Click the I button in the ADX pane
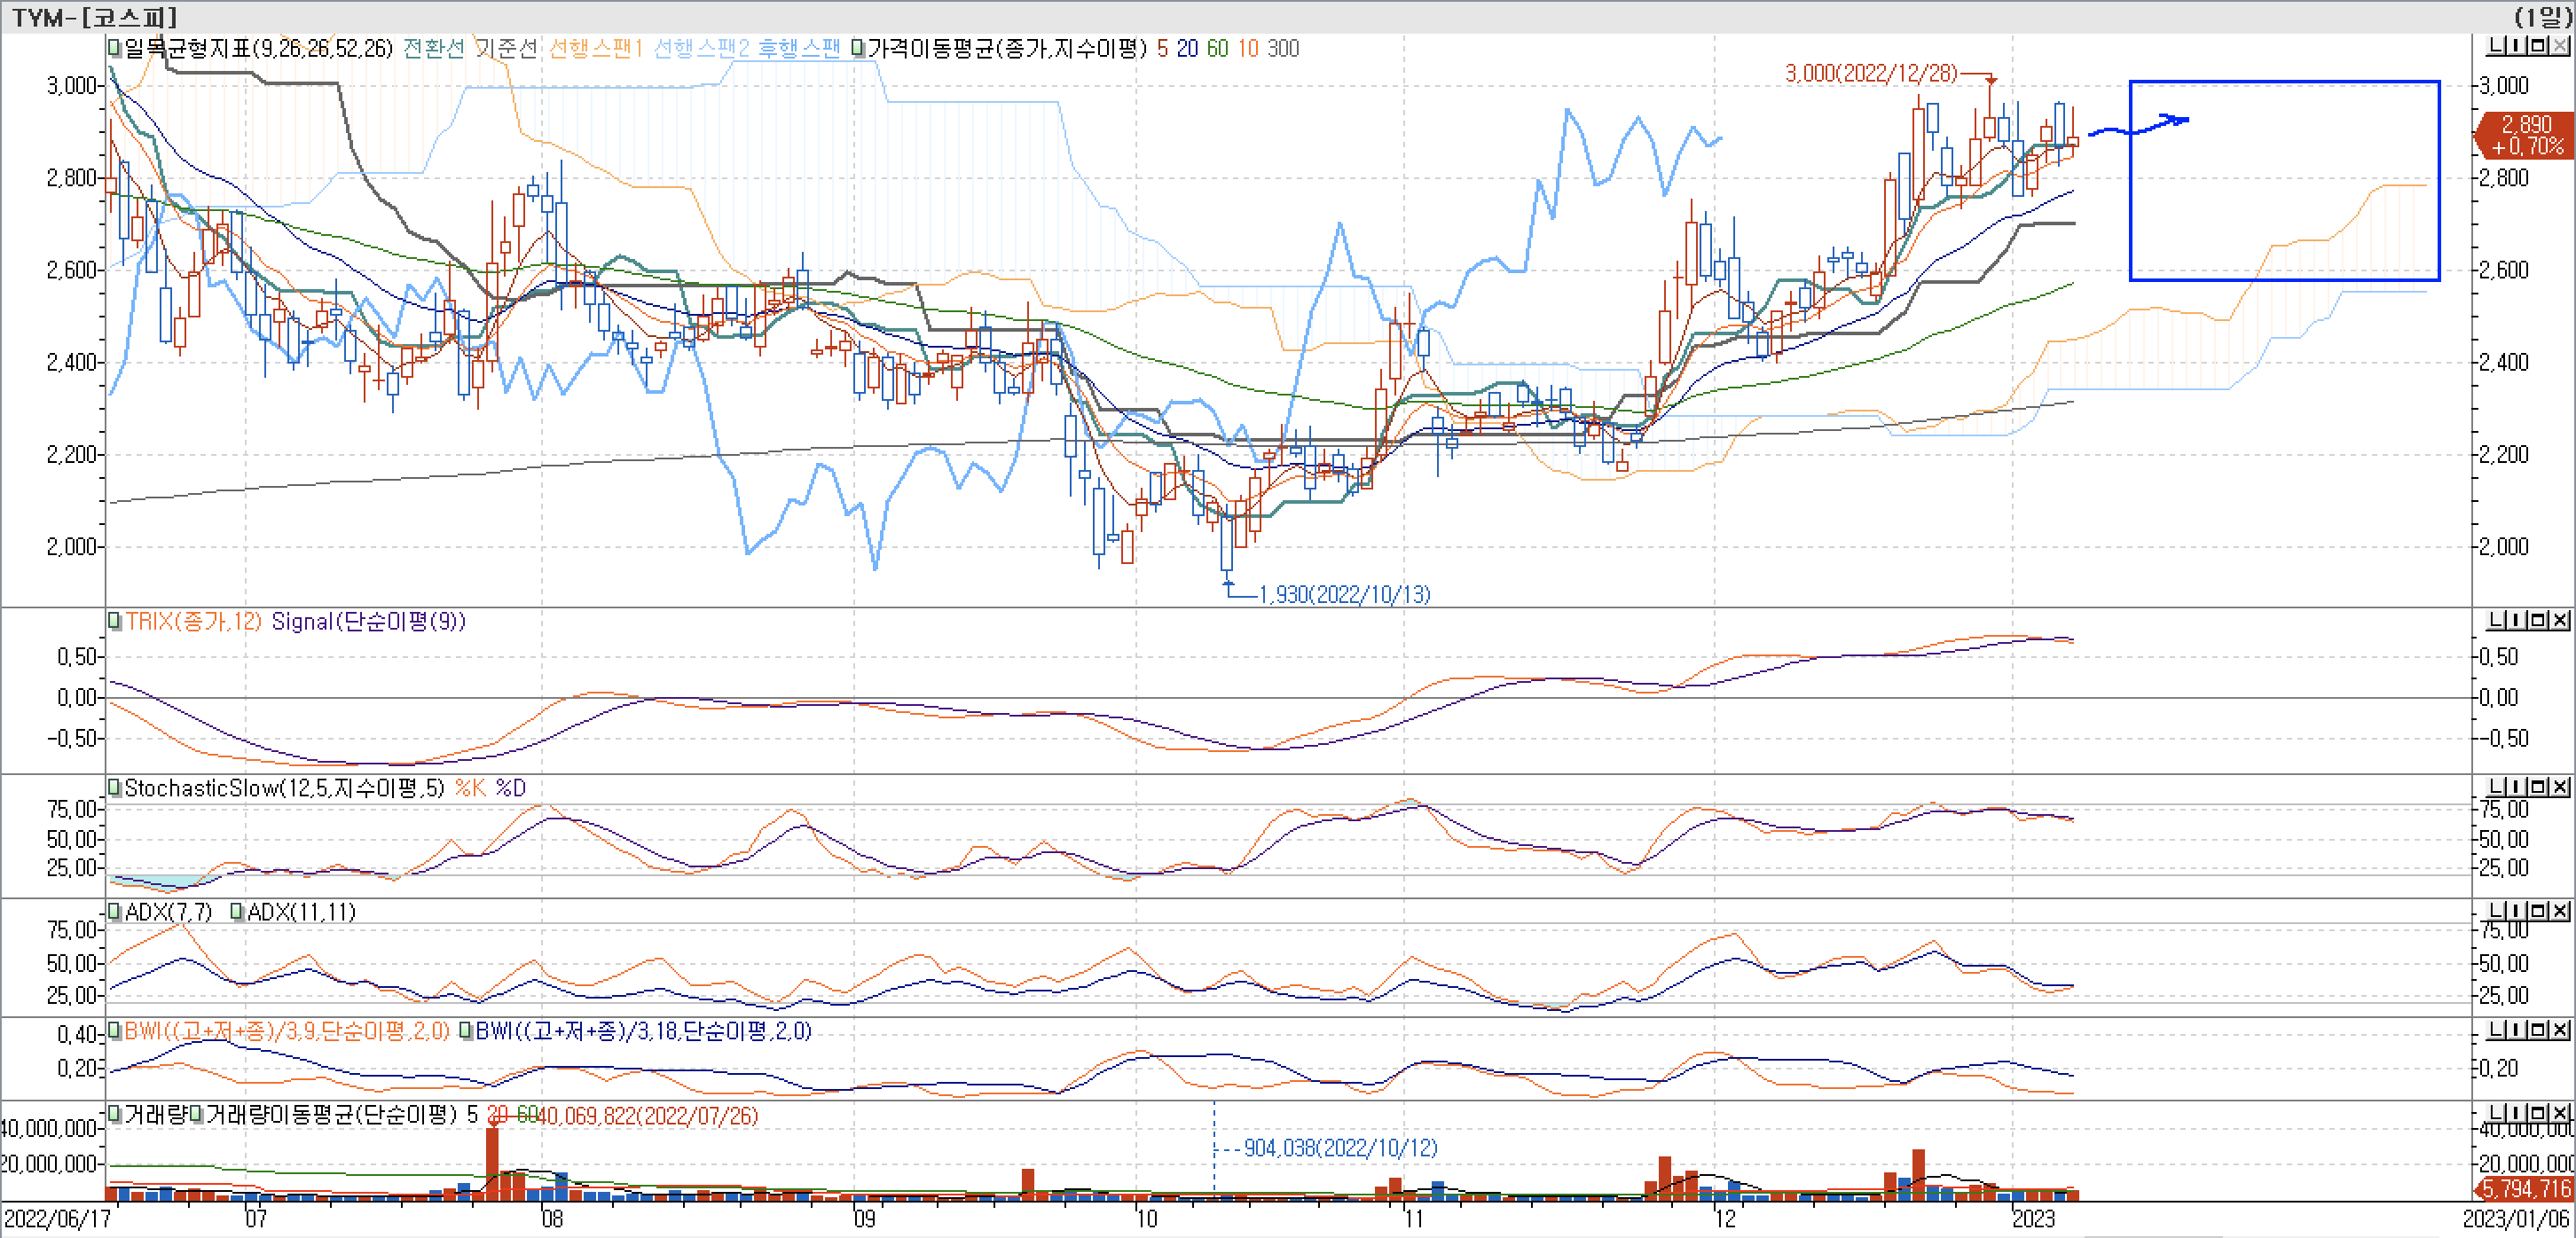 (x=2518, y=911)
